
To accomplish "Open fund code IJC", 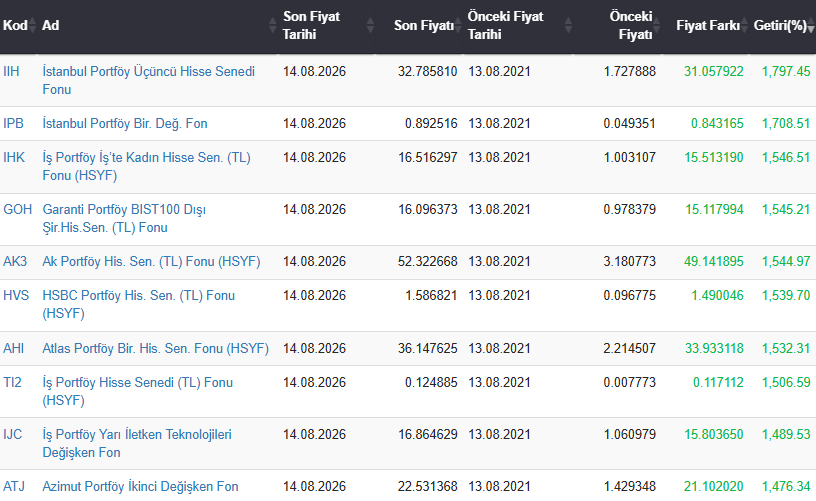I will [x=12, y=434].
